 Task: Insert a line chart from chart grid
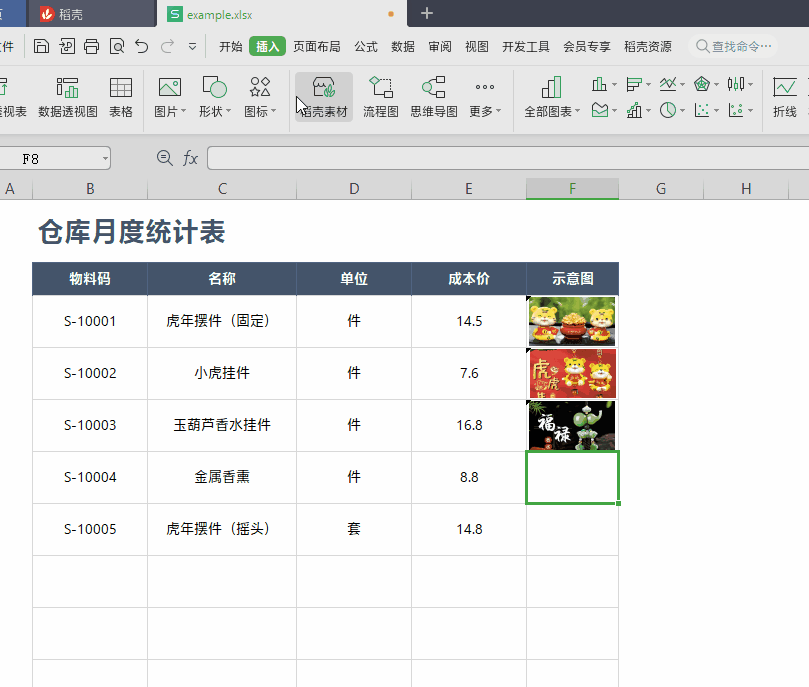668,84
